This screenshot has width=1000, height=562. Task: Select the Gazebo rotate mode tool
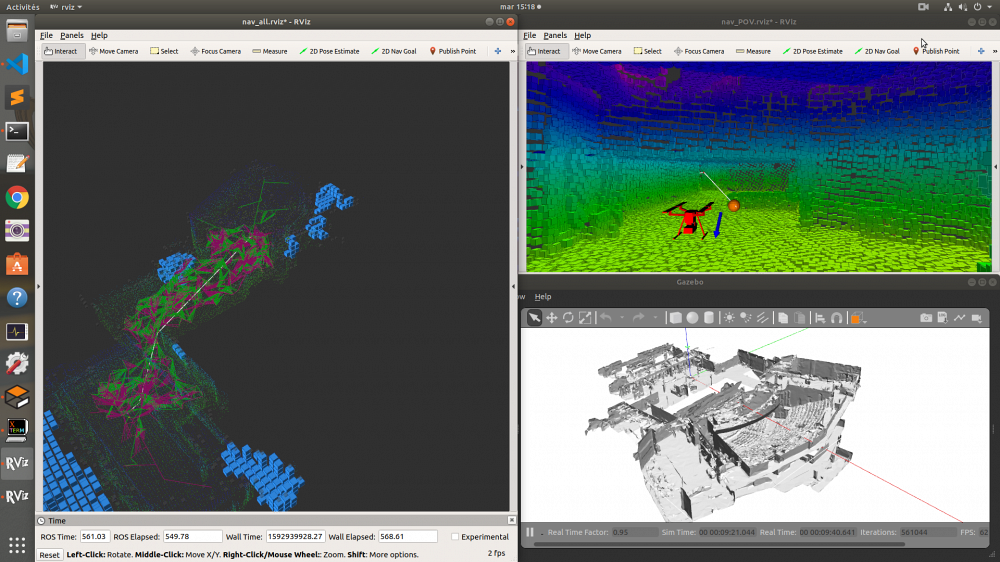(x=568, y=318)
